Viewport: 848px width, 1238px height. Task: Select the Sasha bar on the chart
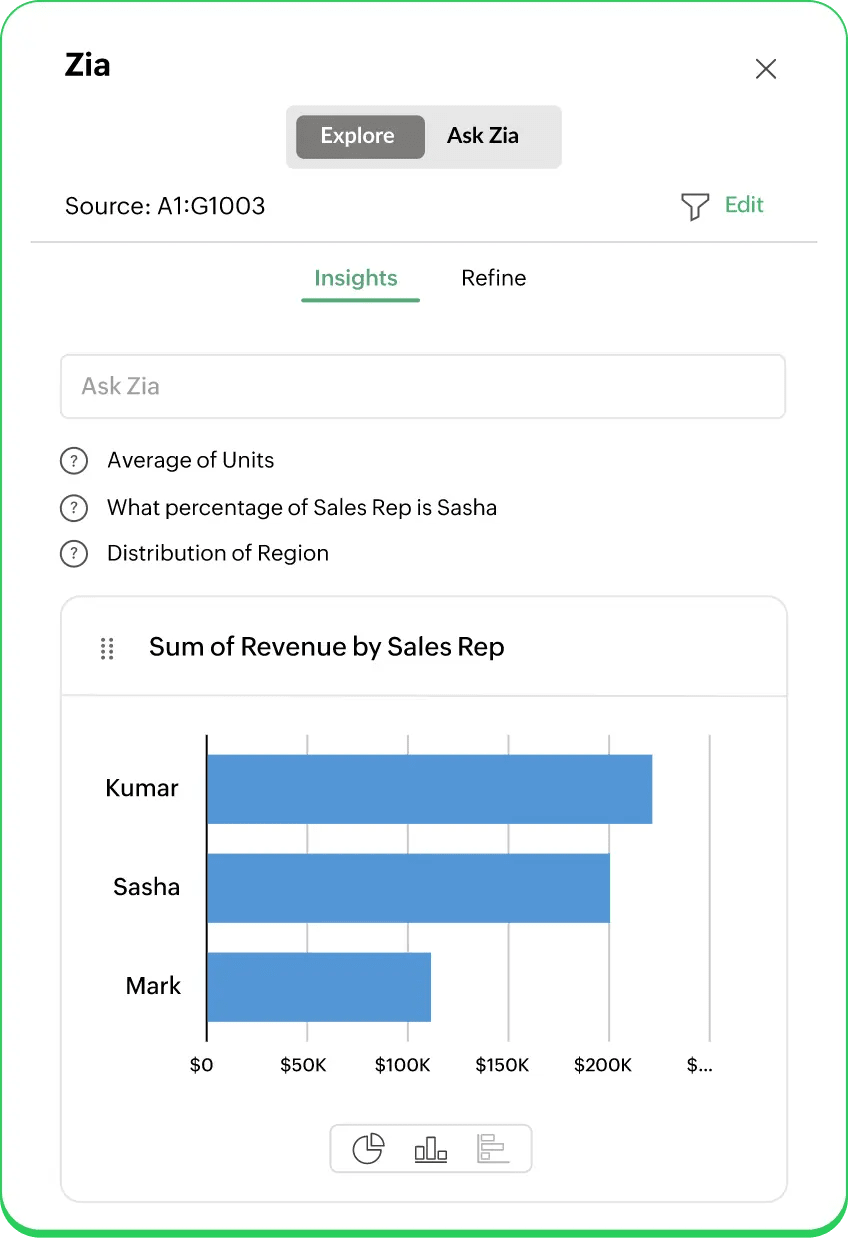[x=408, y=887]
